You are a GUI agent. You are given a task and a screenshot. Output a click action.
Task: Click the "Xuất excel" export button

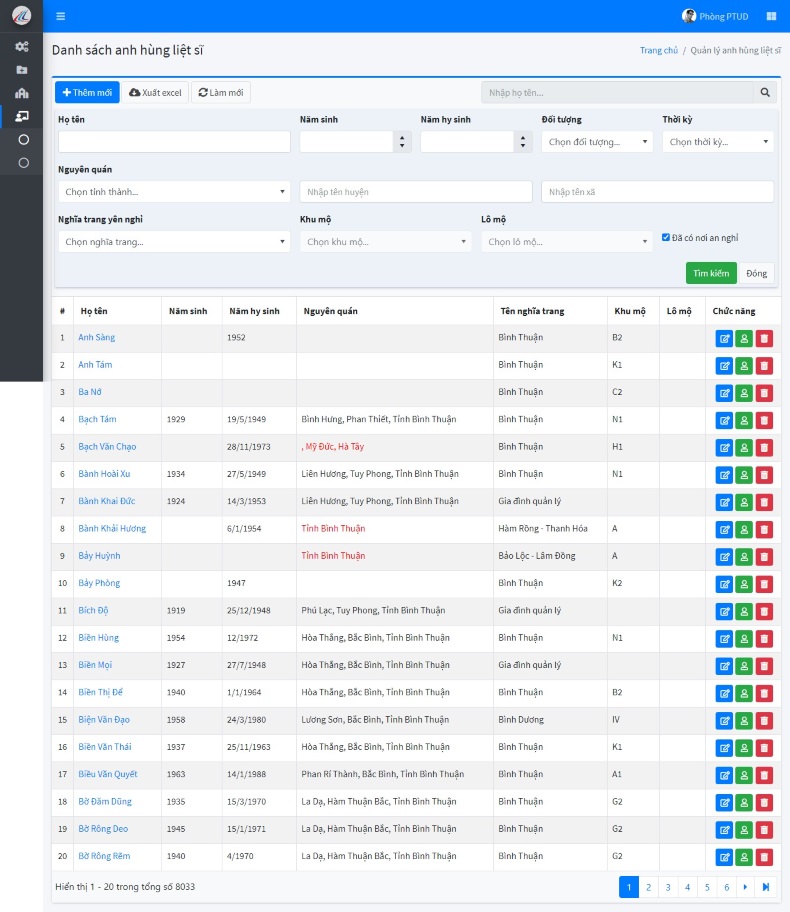tap(155, 92)
